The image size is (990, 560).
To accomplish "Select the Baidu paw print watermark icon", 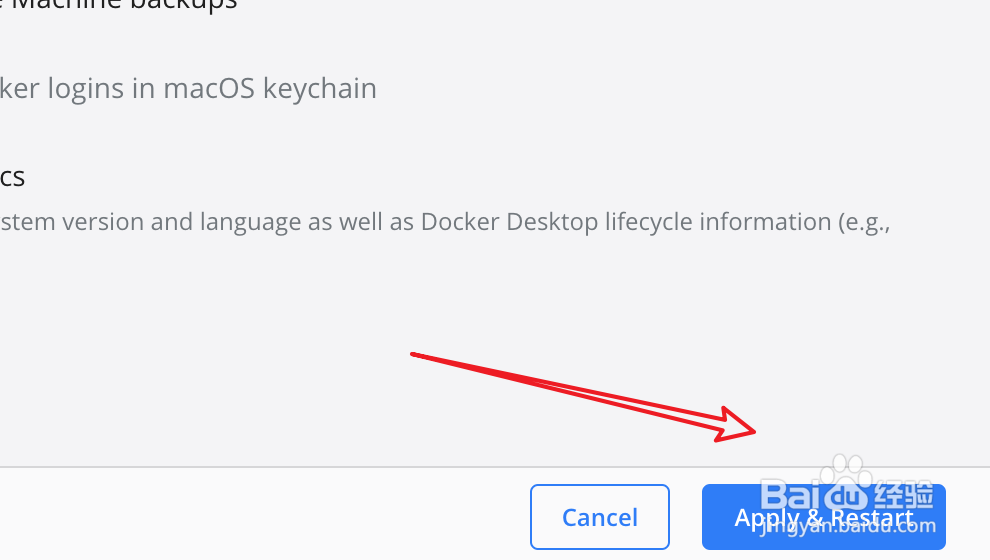I will click(846, 474).
